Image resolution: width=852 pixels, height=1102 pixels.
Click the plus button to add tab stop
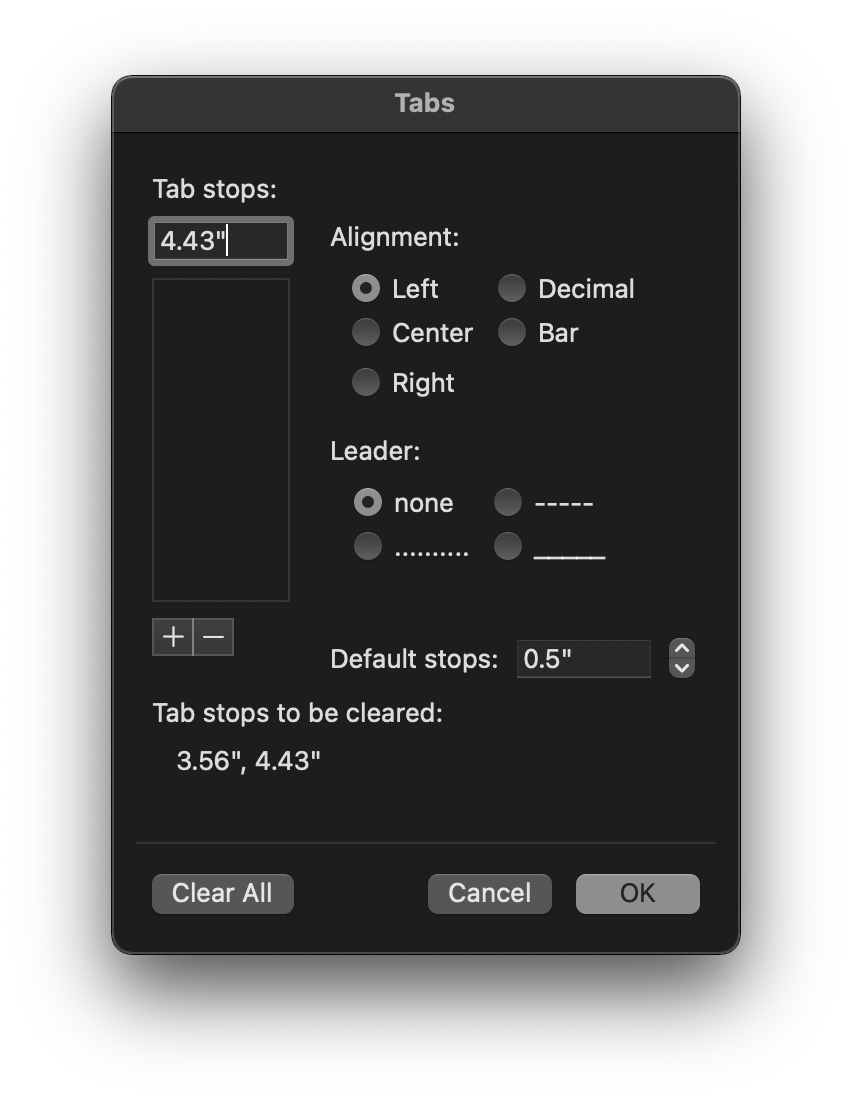[173, 637]
